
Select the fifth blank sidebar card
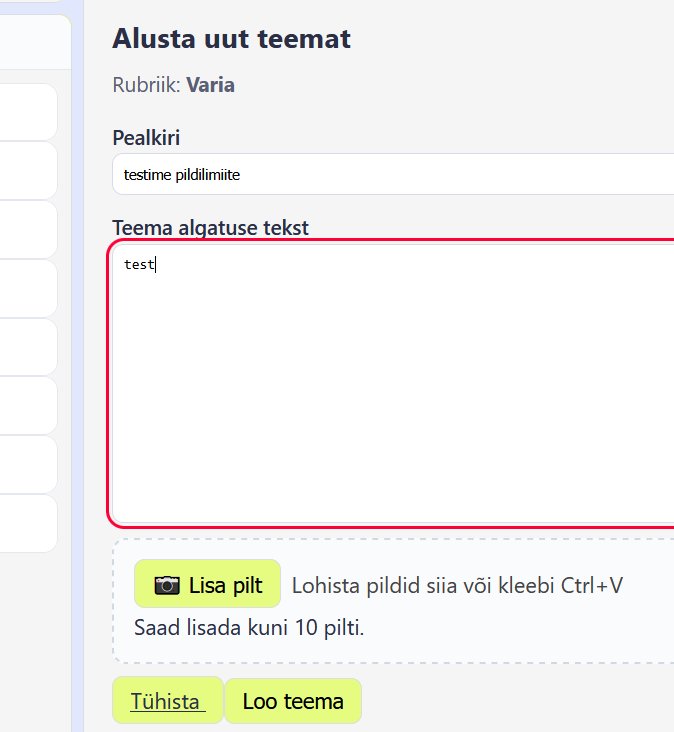(x=28, y=347)
